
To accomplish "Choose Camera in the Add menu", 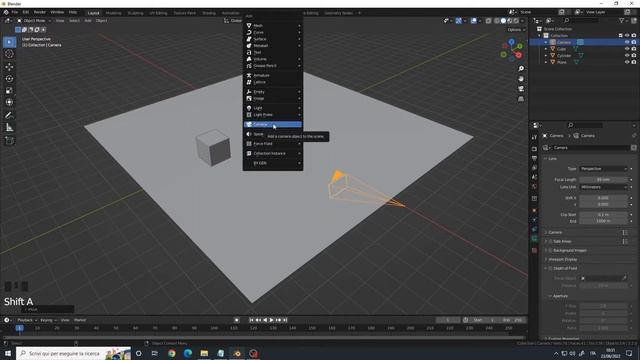I will point(273,124).
